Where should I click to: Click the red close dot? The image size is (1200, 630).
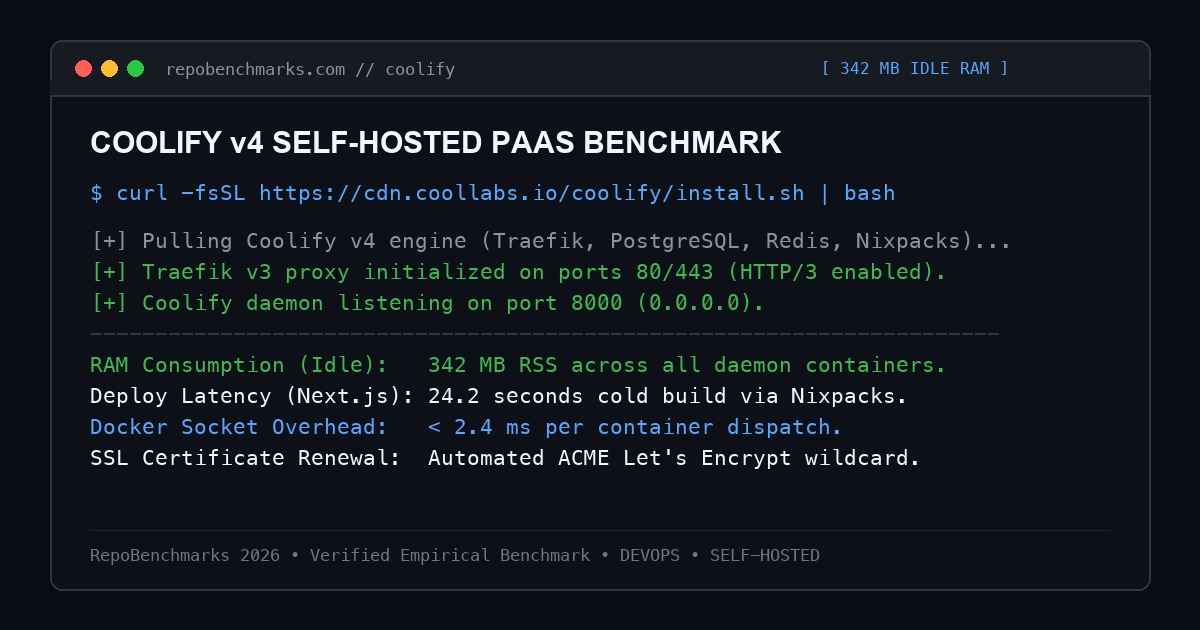click(83, 69)
